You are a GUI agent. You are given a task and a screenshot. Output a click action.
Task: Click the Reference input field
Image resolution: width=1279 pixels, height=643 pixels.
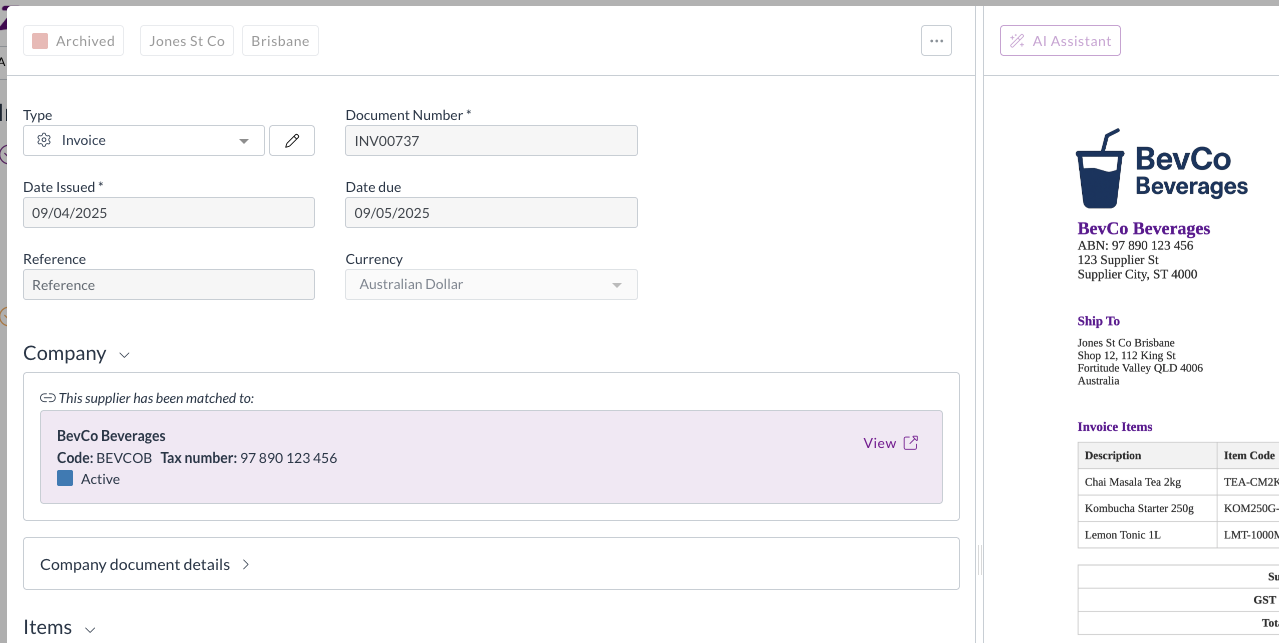tap(169, 285)
